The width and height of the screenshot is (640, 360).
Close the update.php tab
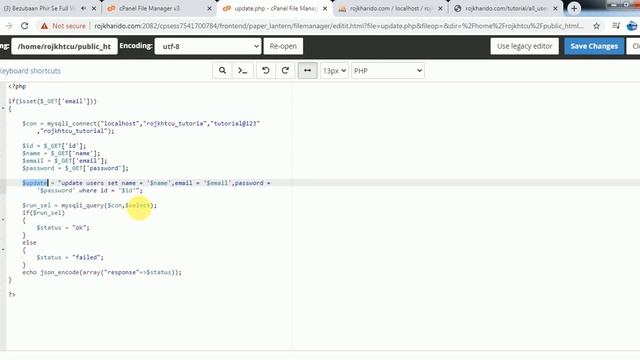(x=325, y=8)
